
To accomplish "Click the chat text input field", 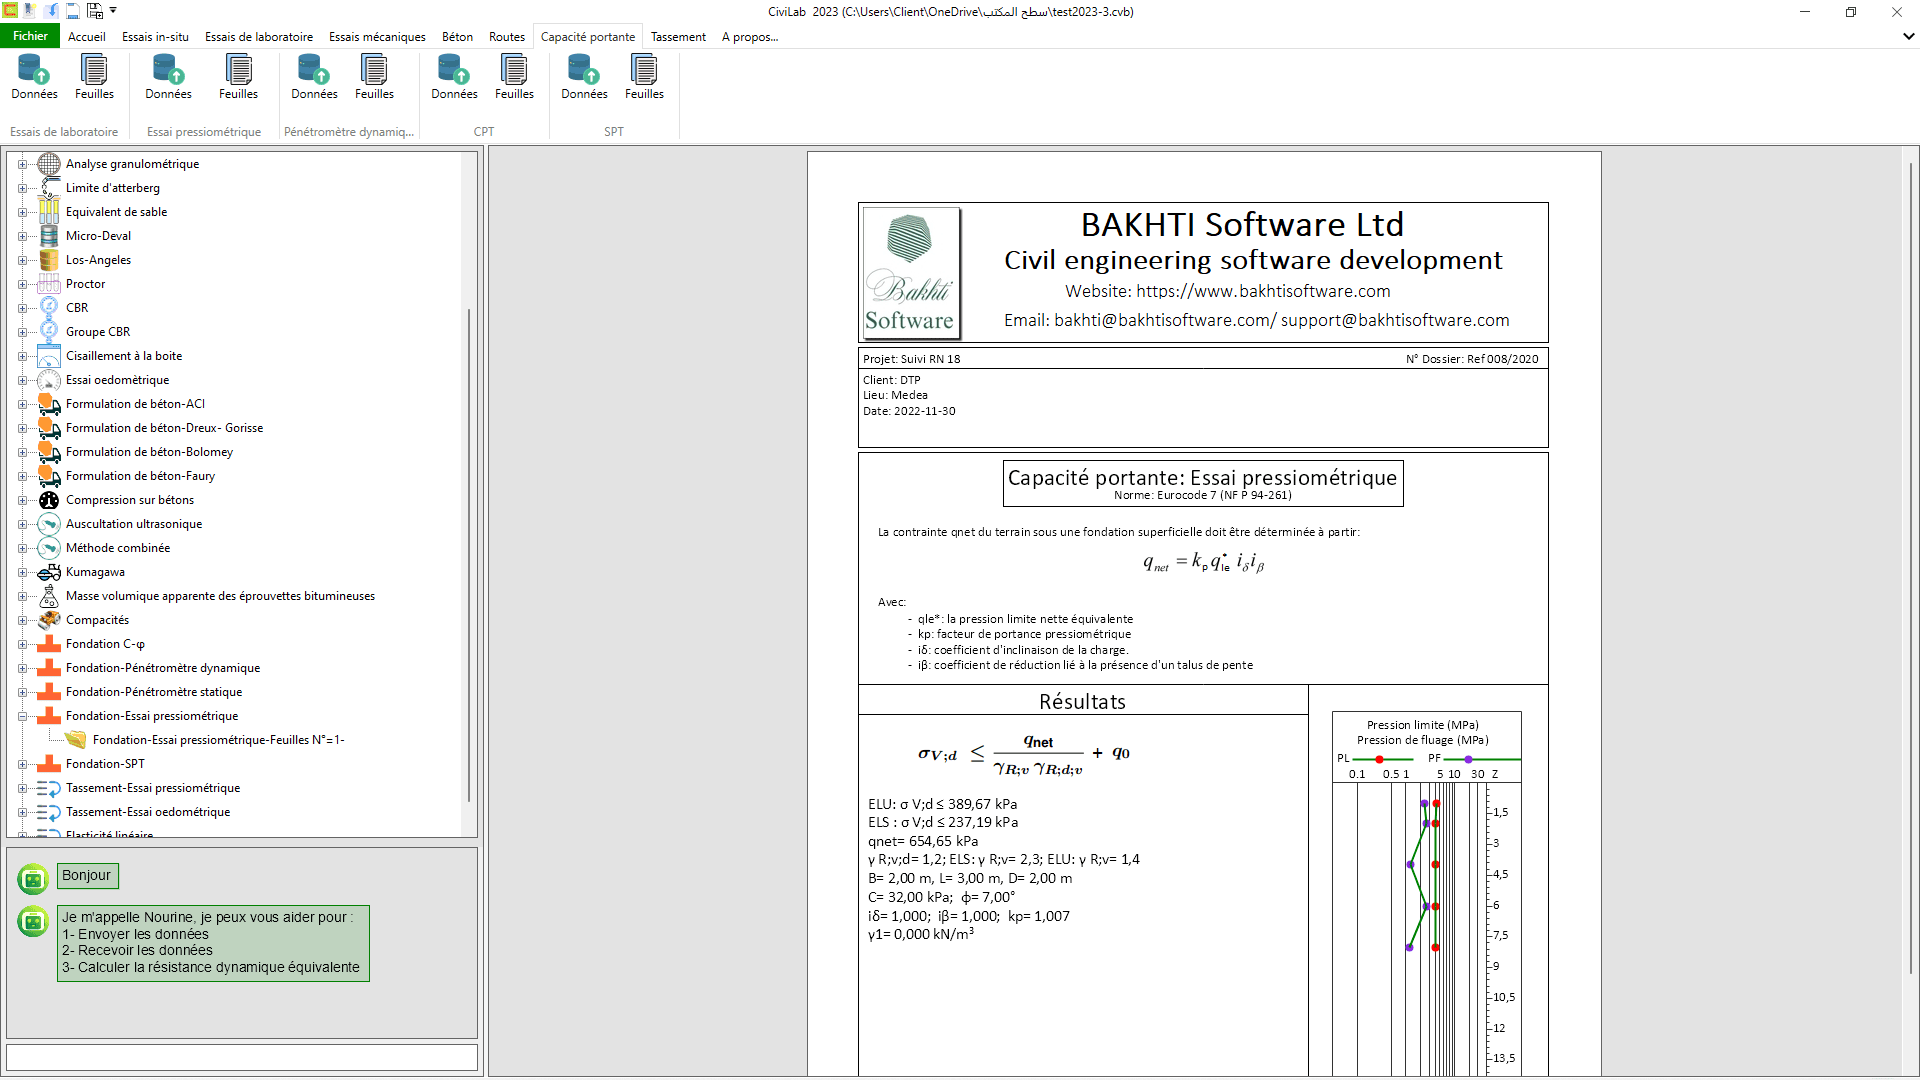I will pos(241,1057).
